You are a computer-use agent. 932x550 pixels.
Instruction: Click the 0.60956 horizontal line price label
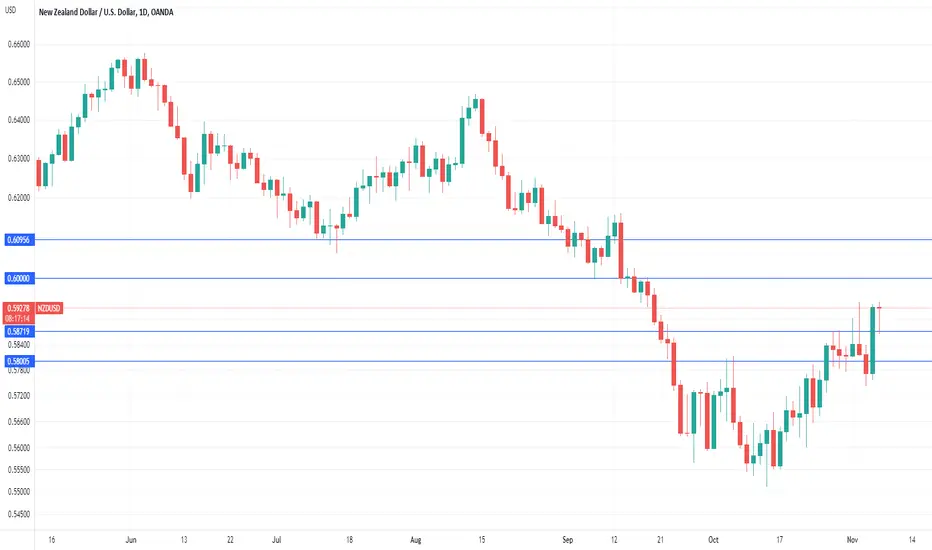pos(19,240)
